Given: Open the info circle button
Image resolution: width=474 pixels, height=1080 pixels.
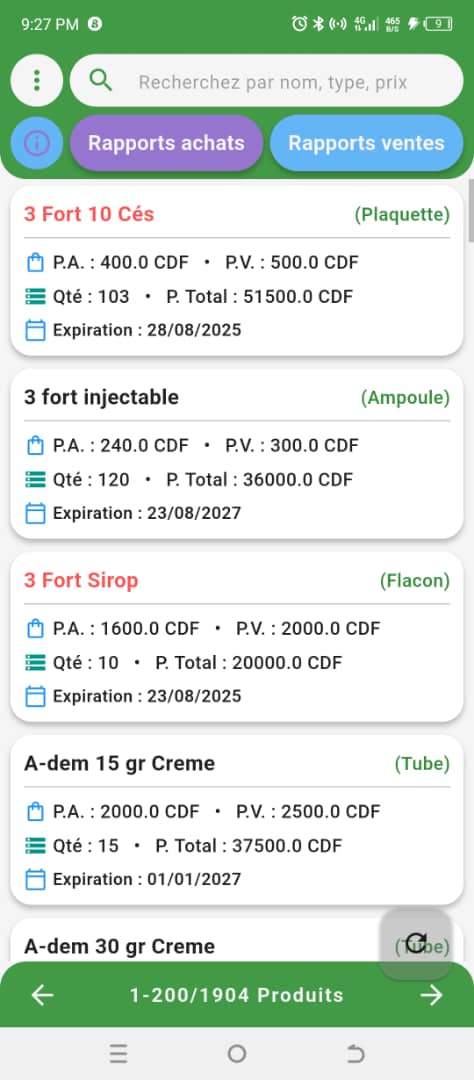Looking at the screenshot, I should (x=37, y=143).
